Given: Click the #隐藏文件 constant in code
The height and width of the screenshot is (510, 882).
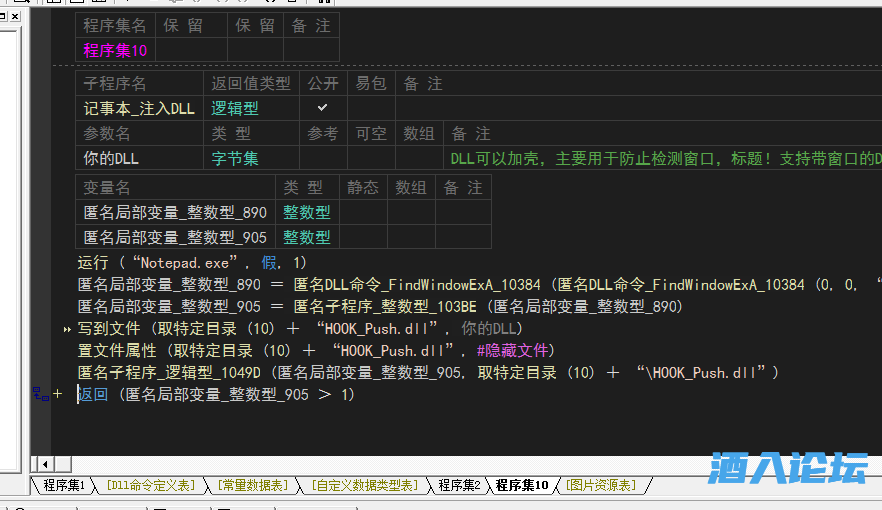Looking at the screenshot, I should (x=515, y=351).
